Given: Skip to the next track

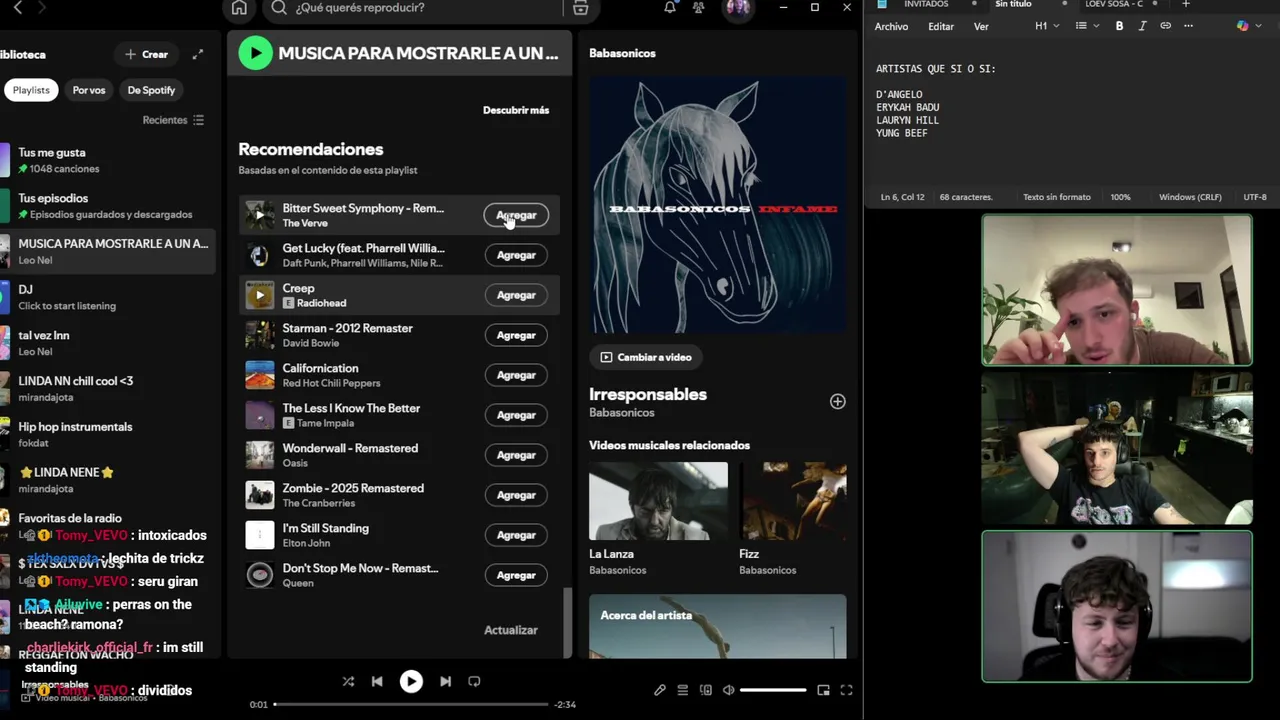Looking at the screenshot, I should (445, 681).
